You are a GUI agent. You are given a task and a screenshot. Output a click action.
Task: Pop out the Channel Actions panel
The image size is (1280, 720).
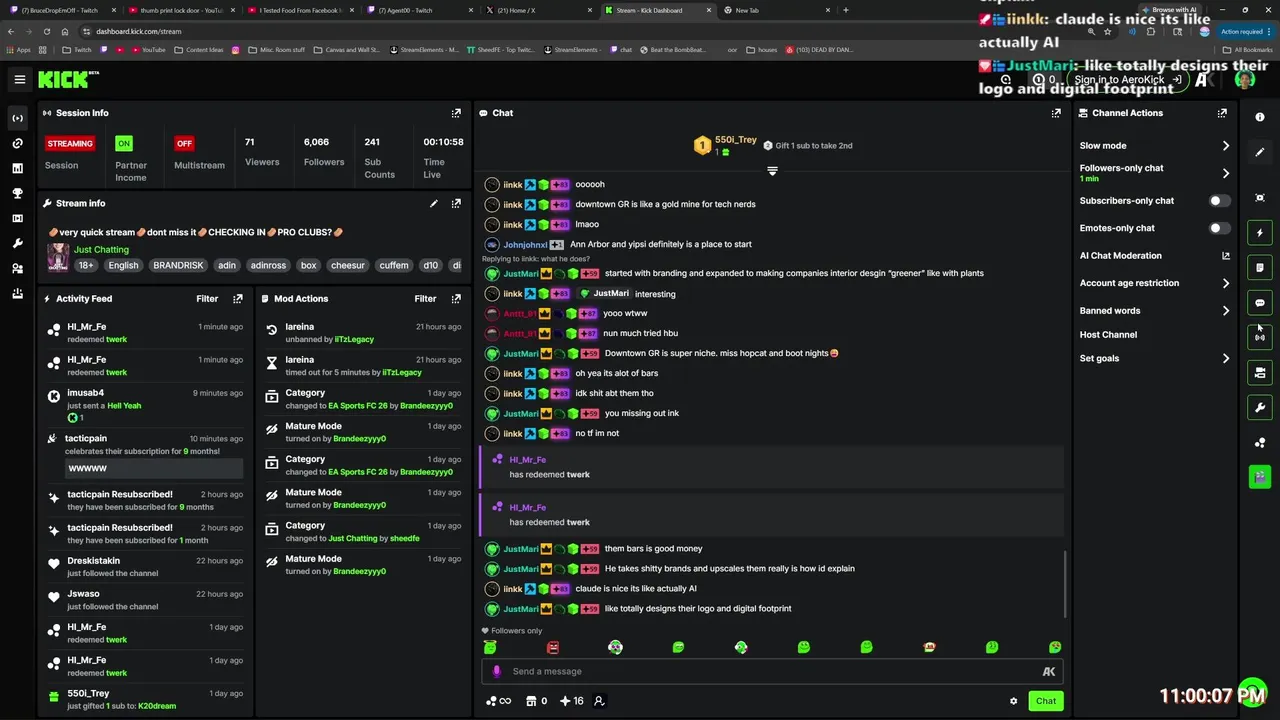pyautogui.click(x=1222, y=113)
